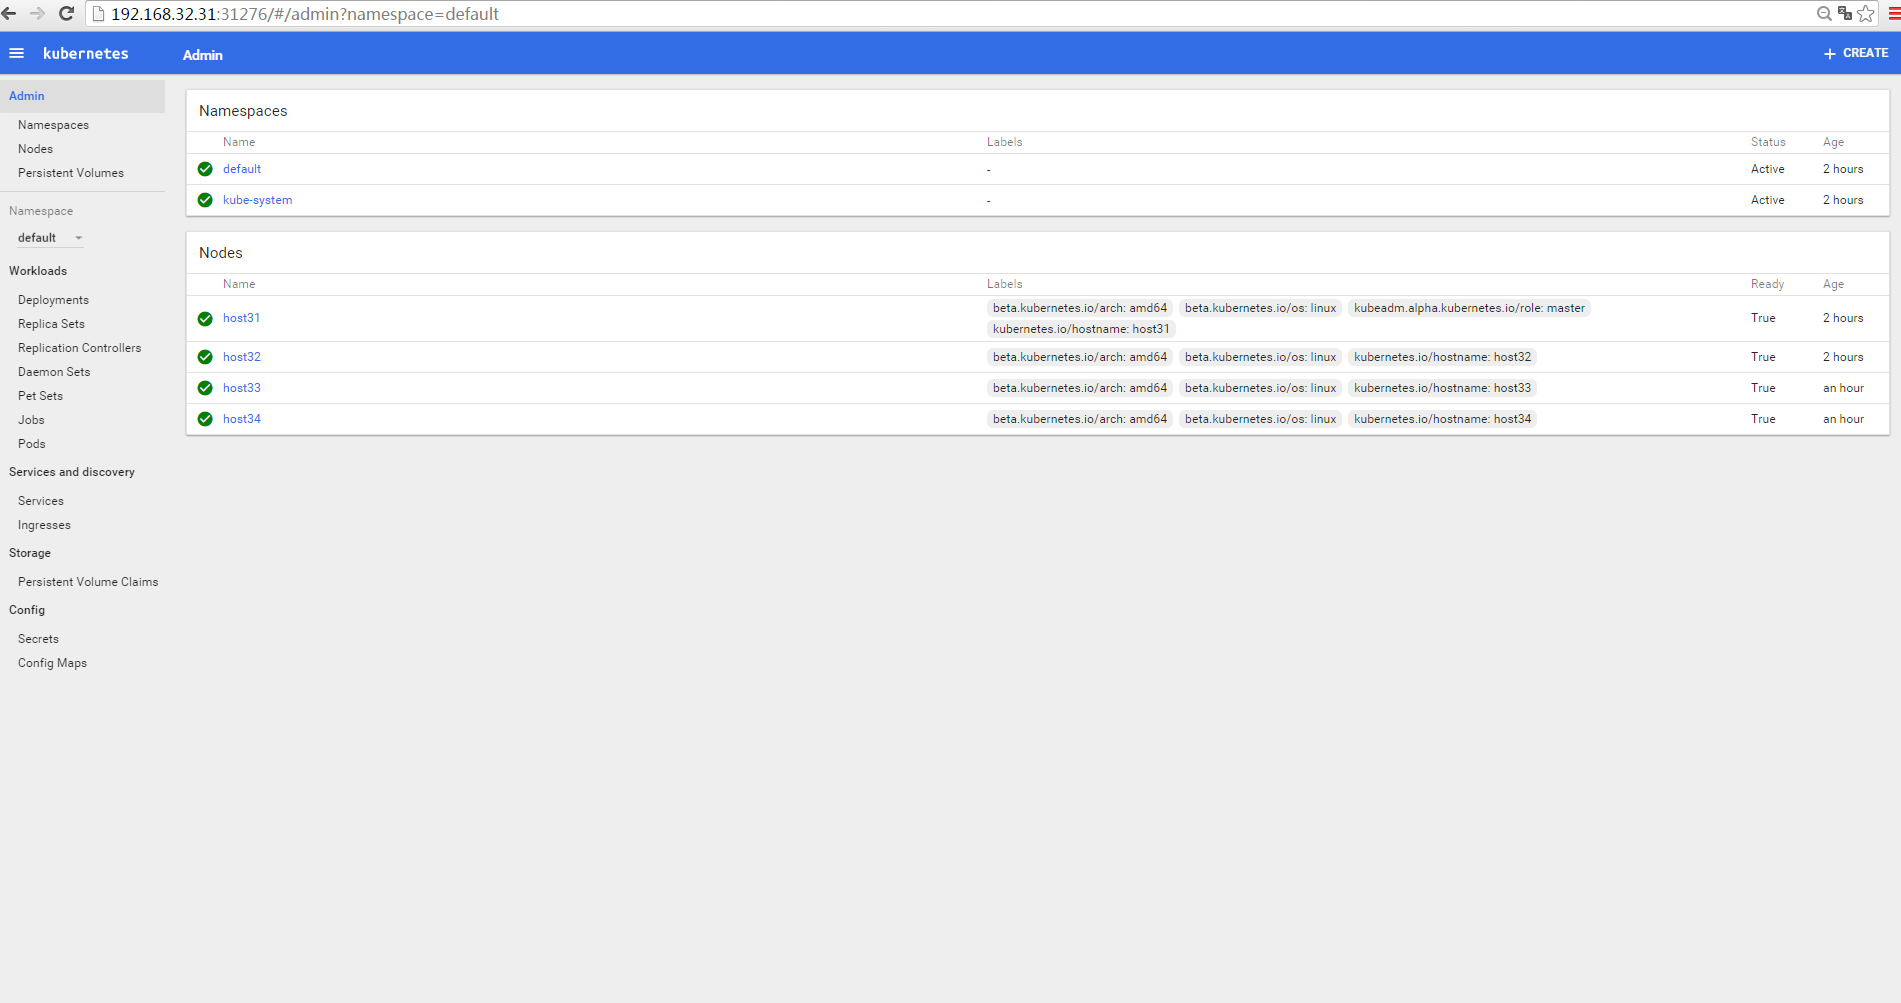Open Pet Sets in the sidebar
Image resolution: width=1901 pixels, height=1003 pixels.
coord(40,396)
